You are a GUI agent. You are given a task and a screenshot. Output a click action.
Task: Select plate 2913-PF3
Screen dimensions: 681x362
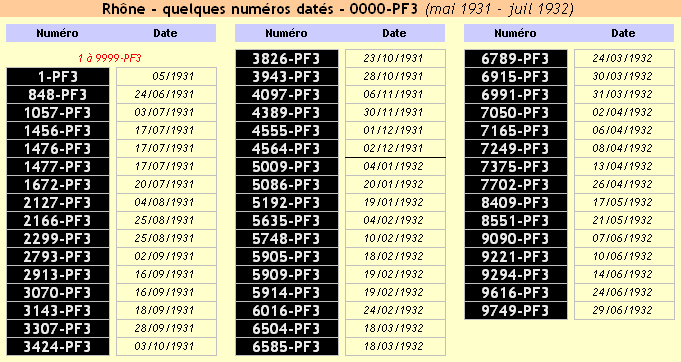[x=58, y=275]
